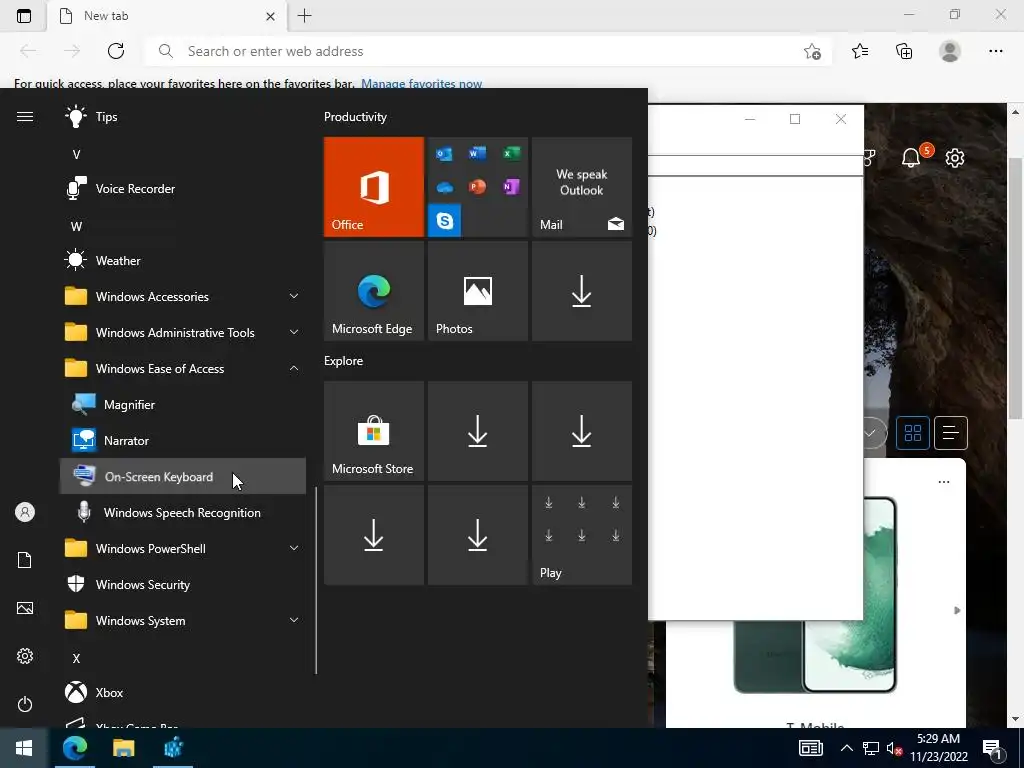
Task: Open Edge tab actions menu
Action: tap(24, 16)
